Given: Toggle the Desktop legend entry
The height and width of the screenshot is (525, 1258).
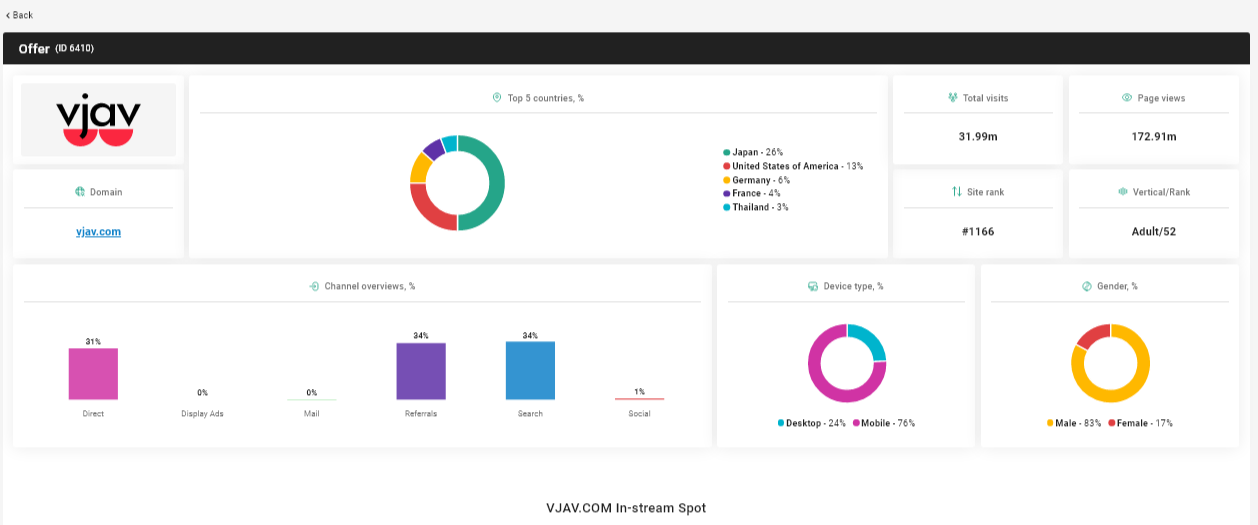Looking at the screenshot, I should point(811,423).
